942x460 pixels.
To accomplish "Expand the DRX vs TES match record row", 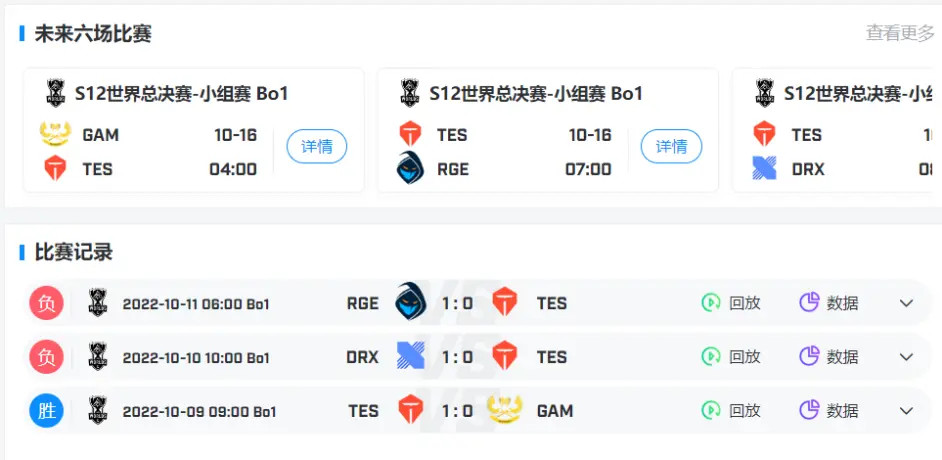I will pos(907,357).
